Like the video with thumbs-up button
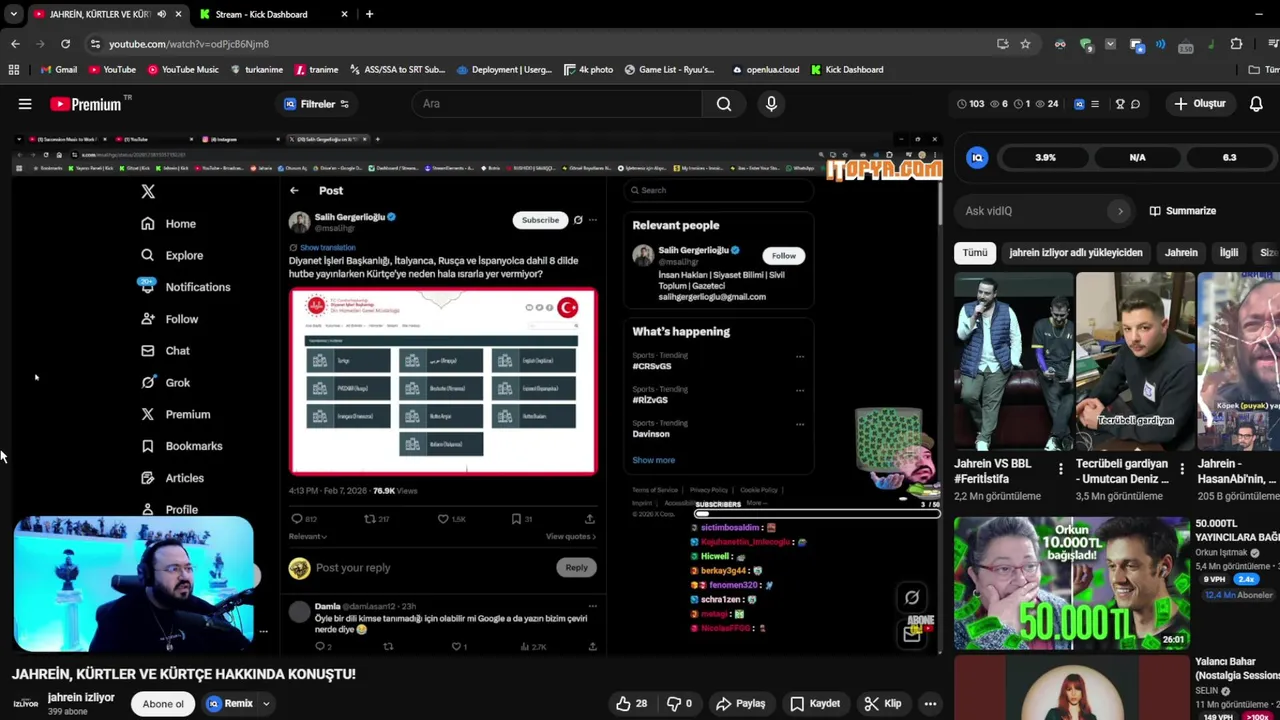Screen dimensions: 1280x720 (632, 704)
